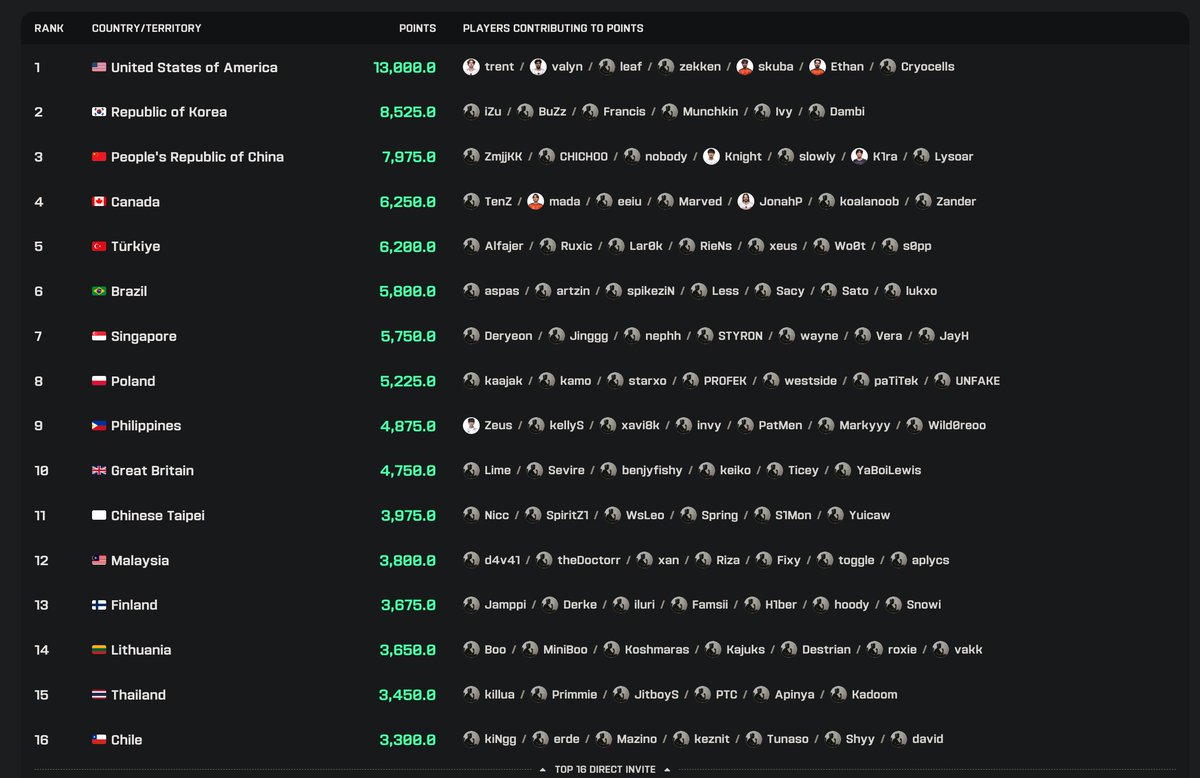Open player TenZ's profile link

[x=498, y=202]
